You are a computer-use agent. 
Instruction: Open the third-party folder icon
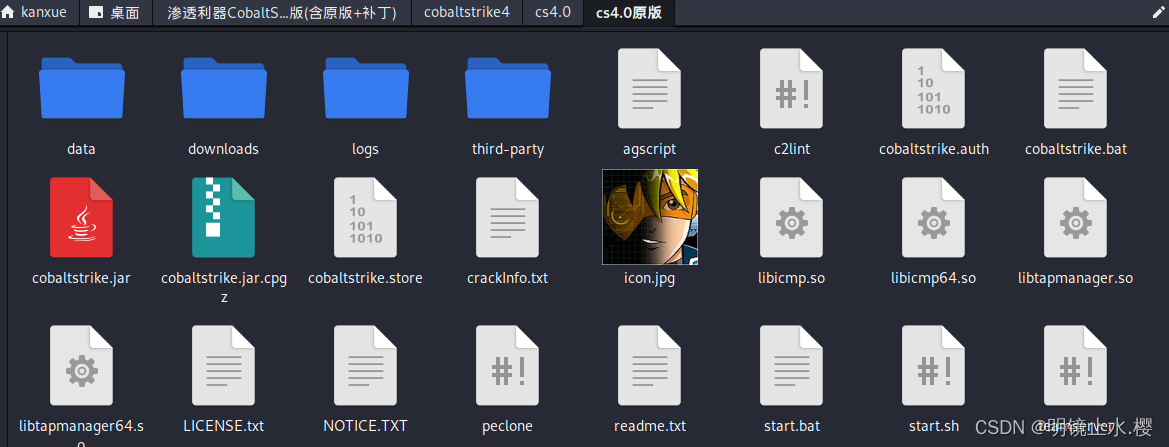point(508,89)
